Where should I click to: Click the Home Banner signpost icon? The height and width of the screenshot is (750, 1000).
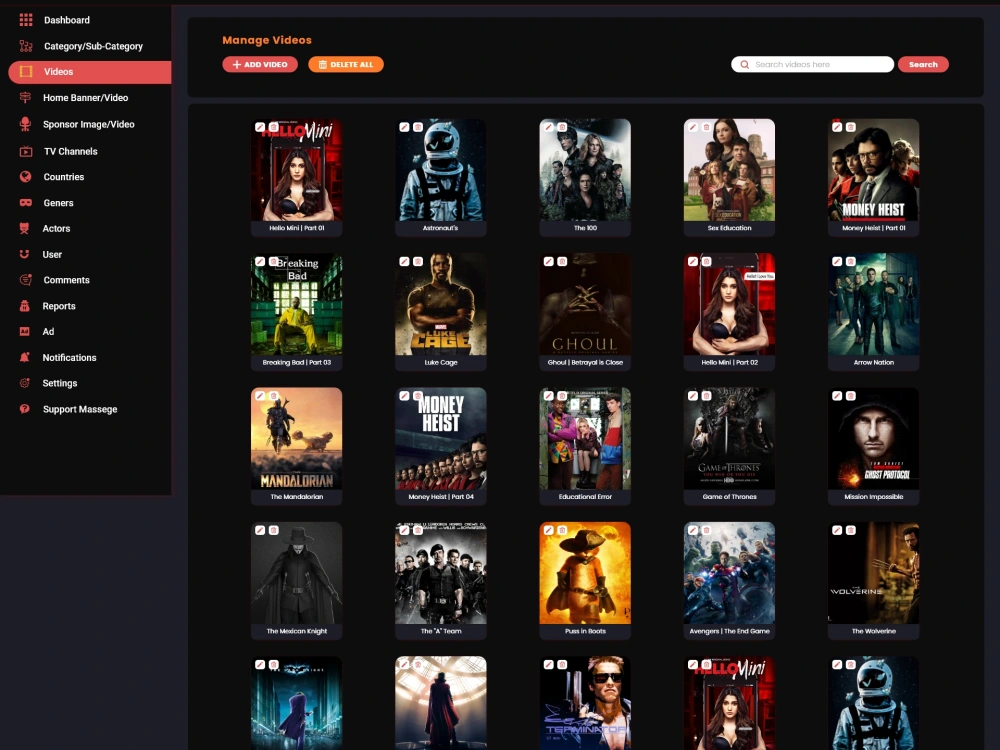coord(25,98)
